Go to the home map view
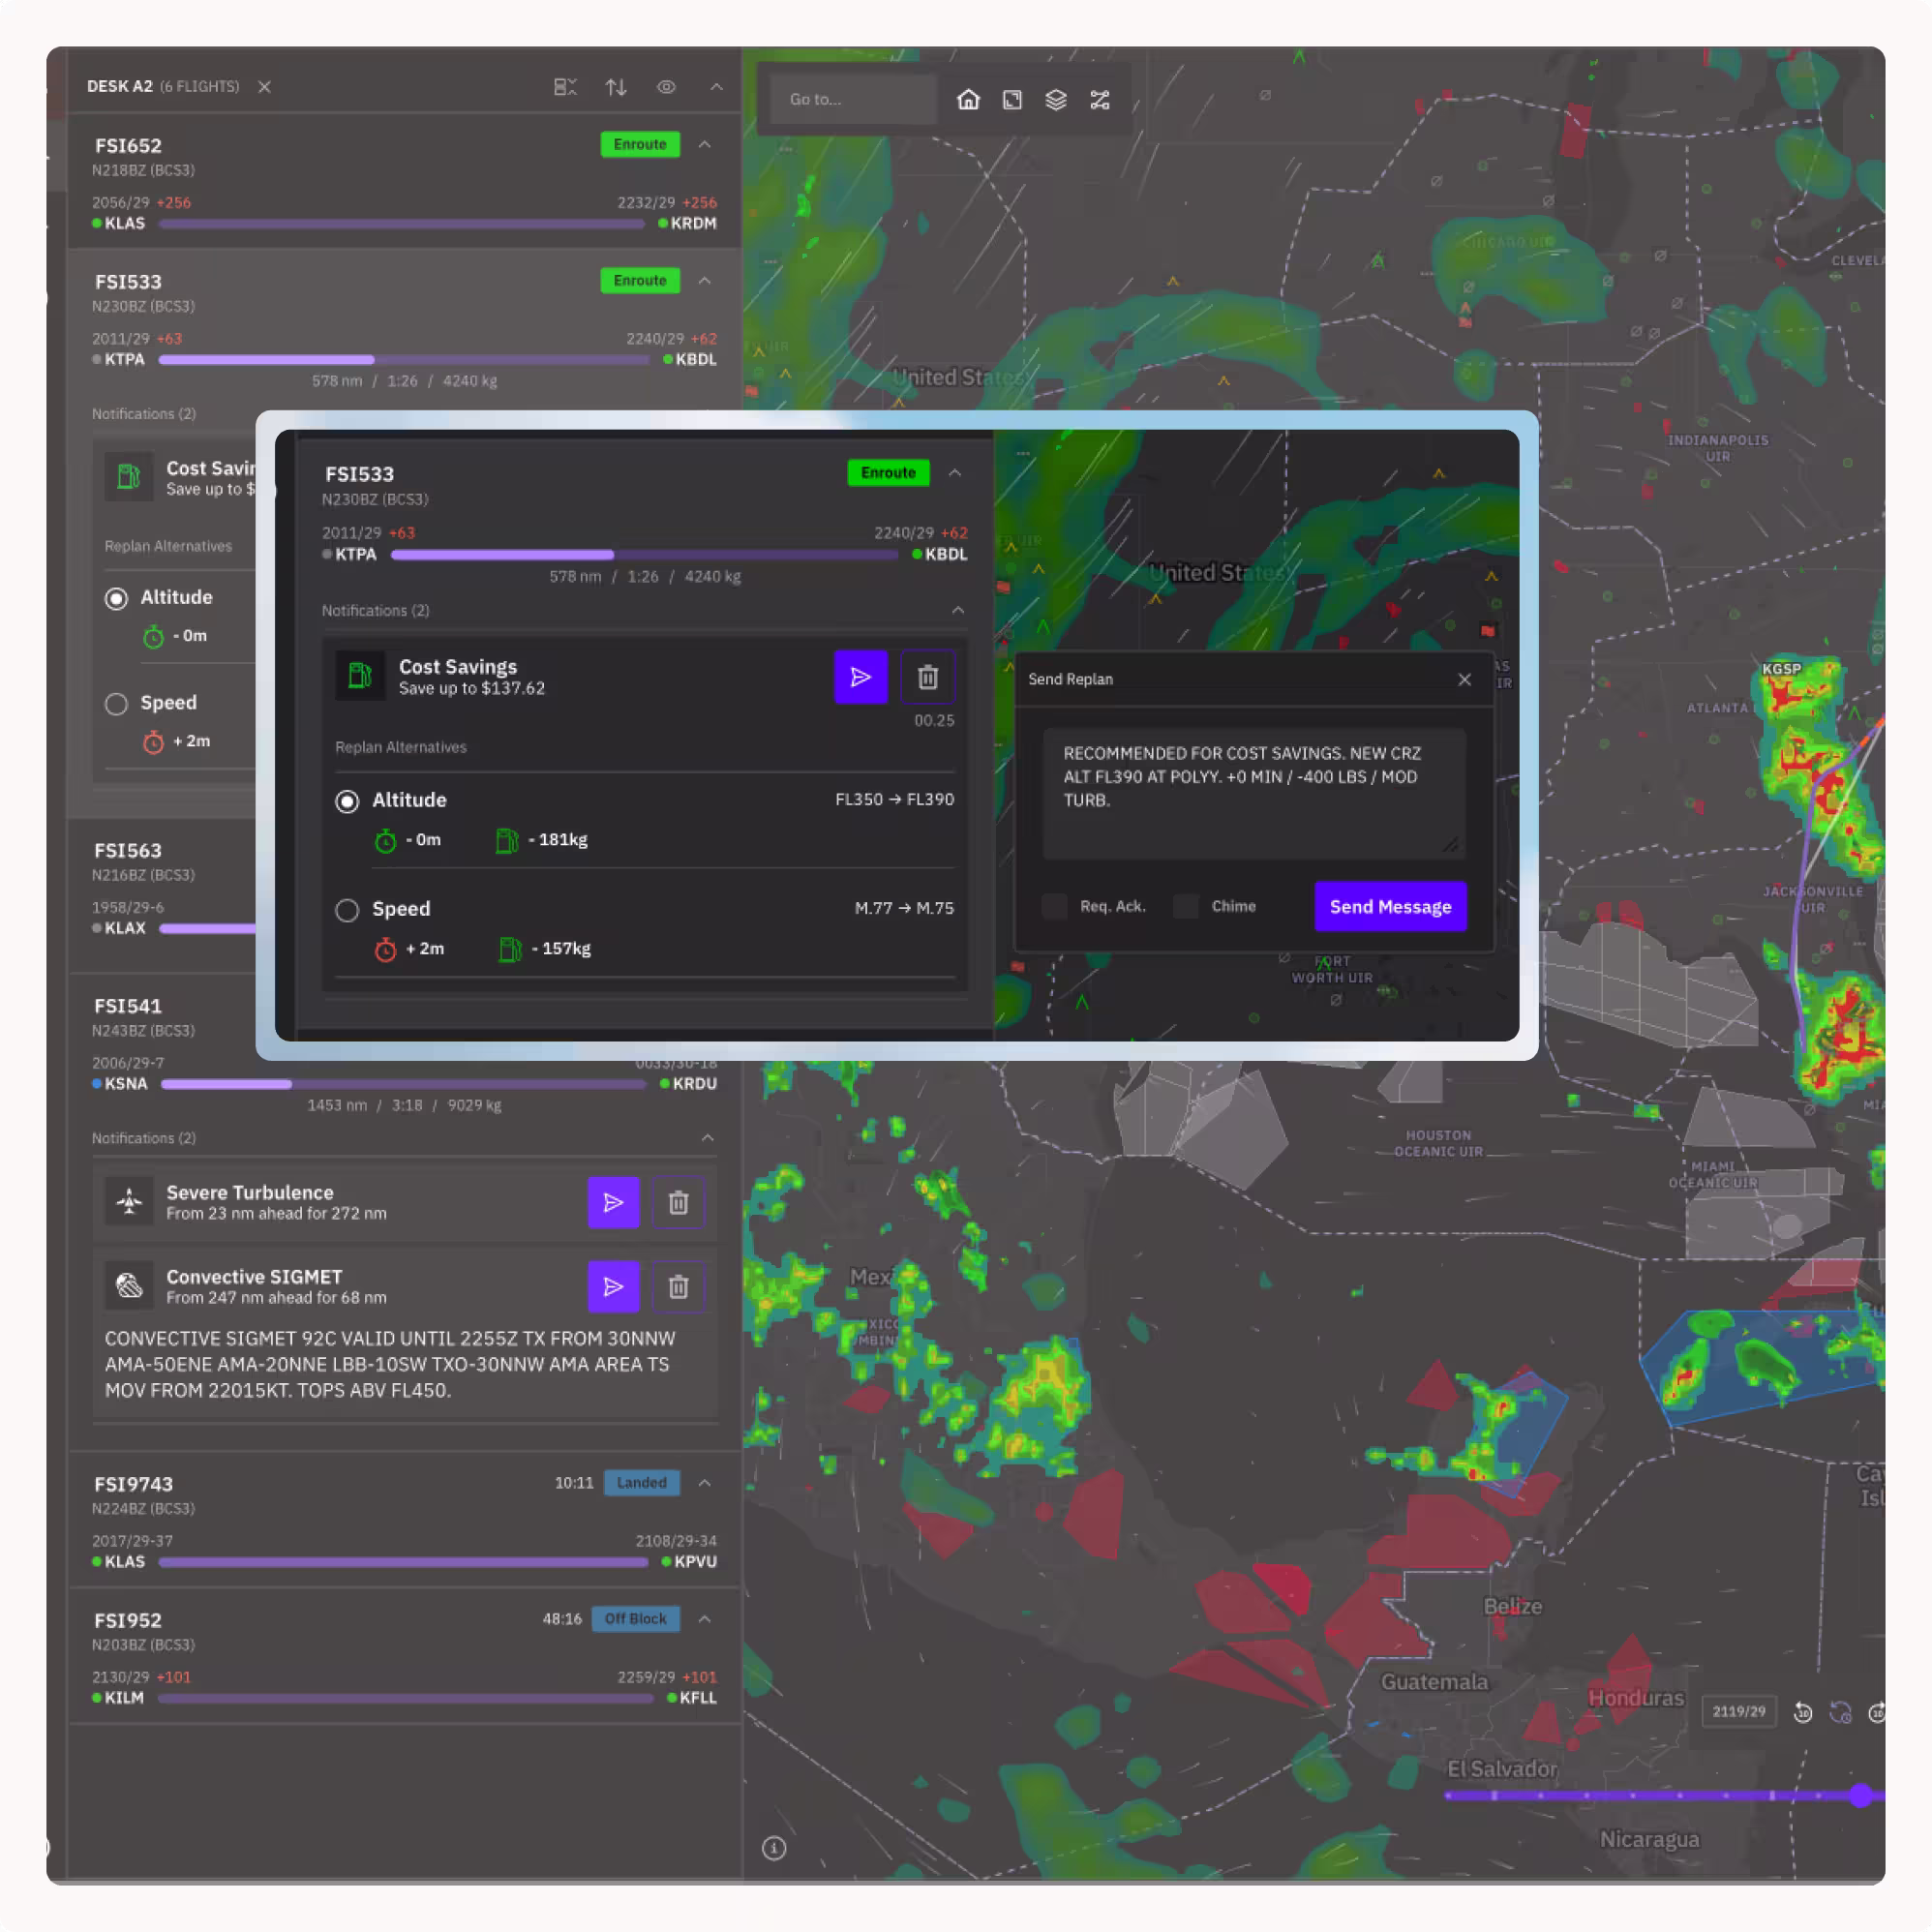This screenshot has width=1932, height=1932. tap(968, 99)
